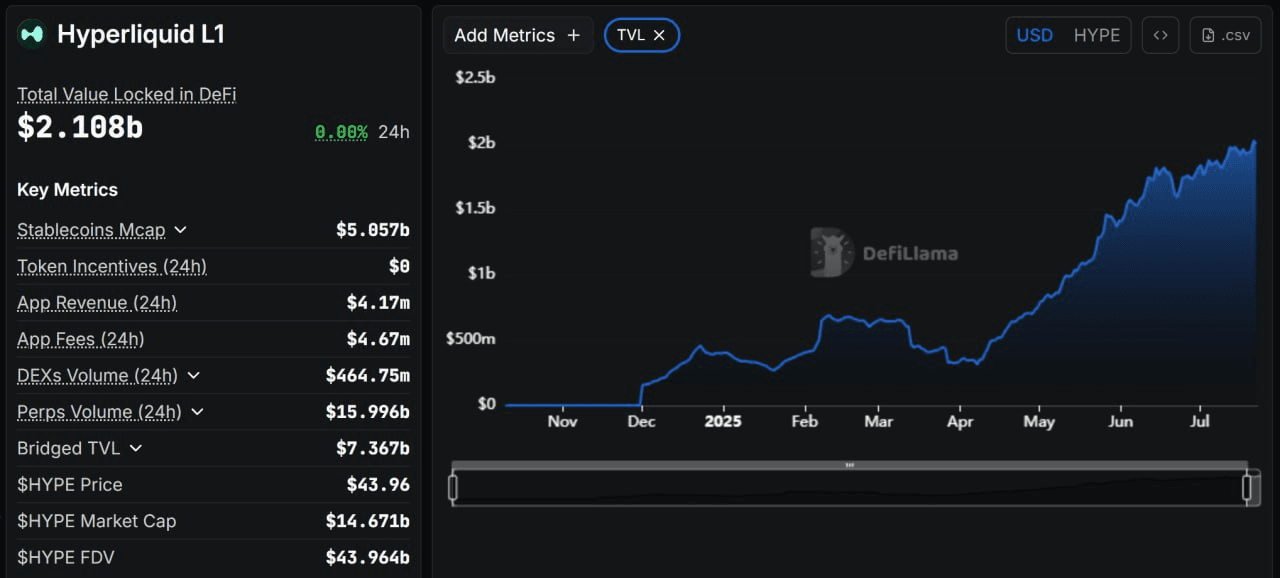Click the $43.96 HYPE price value
Screen dimensions: 1280x578
click(x=378, y=485)
